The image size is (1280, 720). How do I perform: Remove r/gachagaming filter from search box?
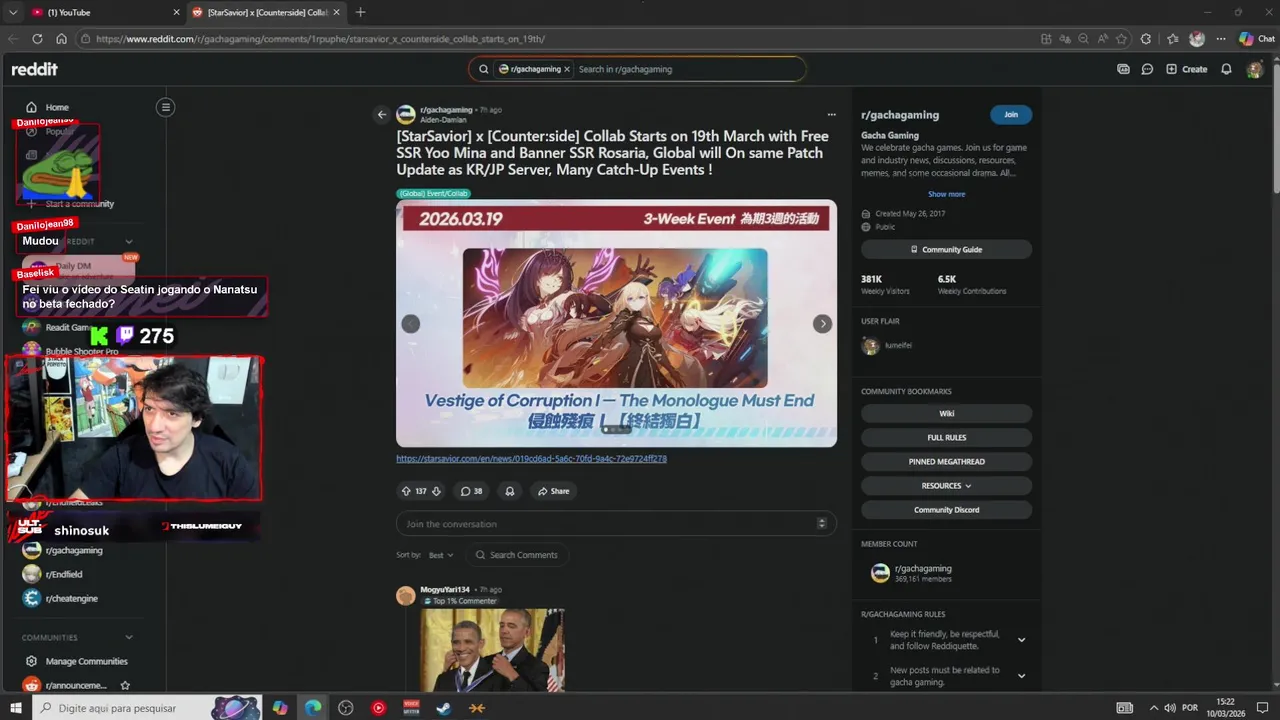coord(567,69)
